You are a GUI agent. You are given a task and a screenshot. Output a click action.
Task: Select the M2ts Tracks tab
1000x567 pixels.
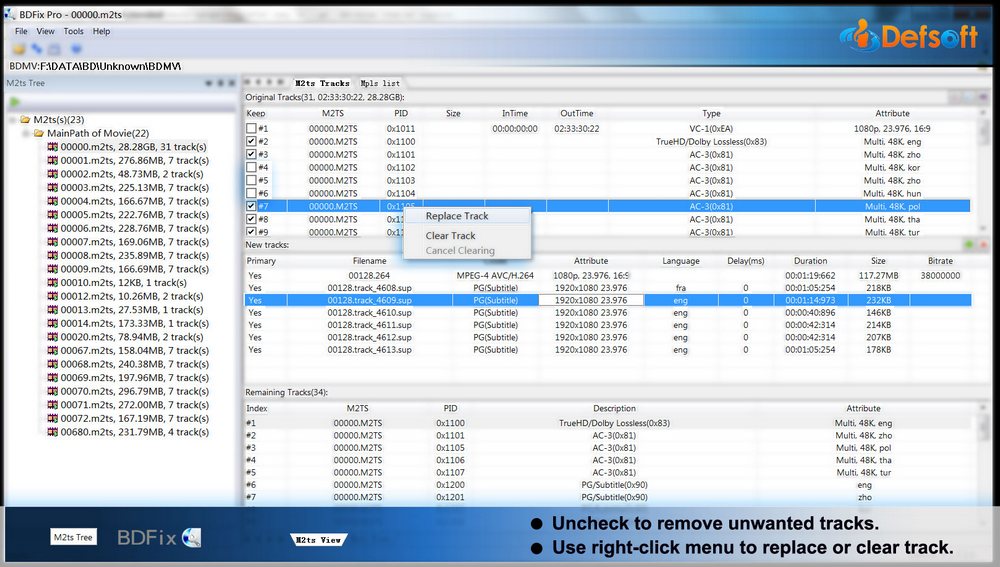pos(322,83)
